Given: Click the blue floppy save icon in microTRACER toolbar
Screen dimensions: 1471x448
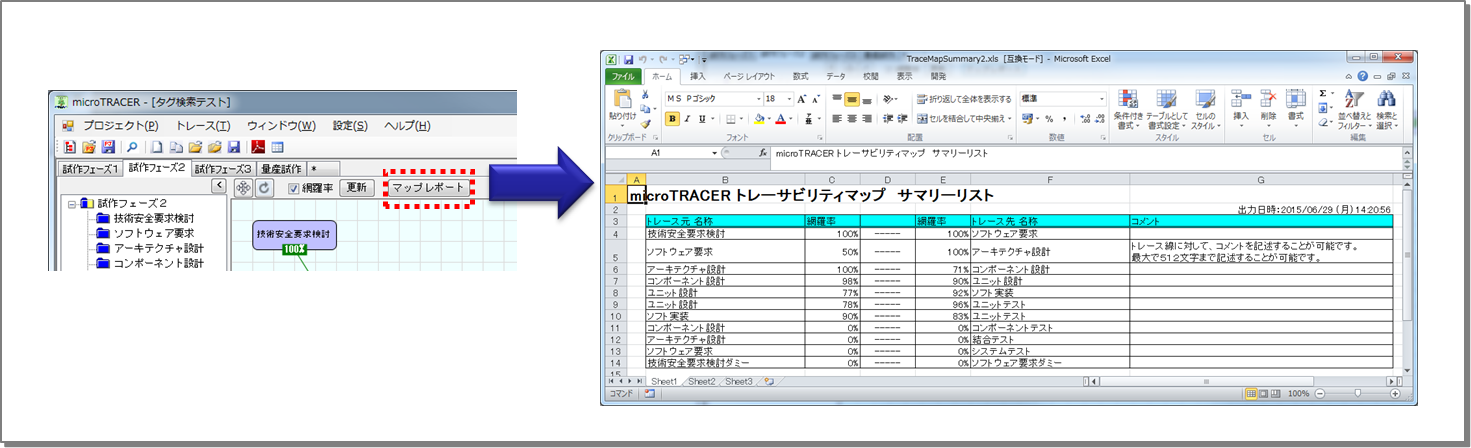Looking at the screenshot, I should (234, 147).
